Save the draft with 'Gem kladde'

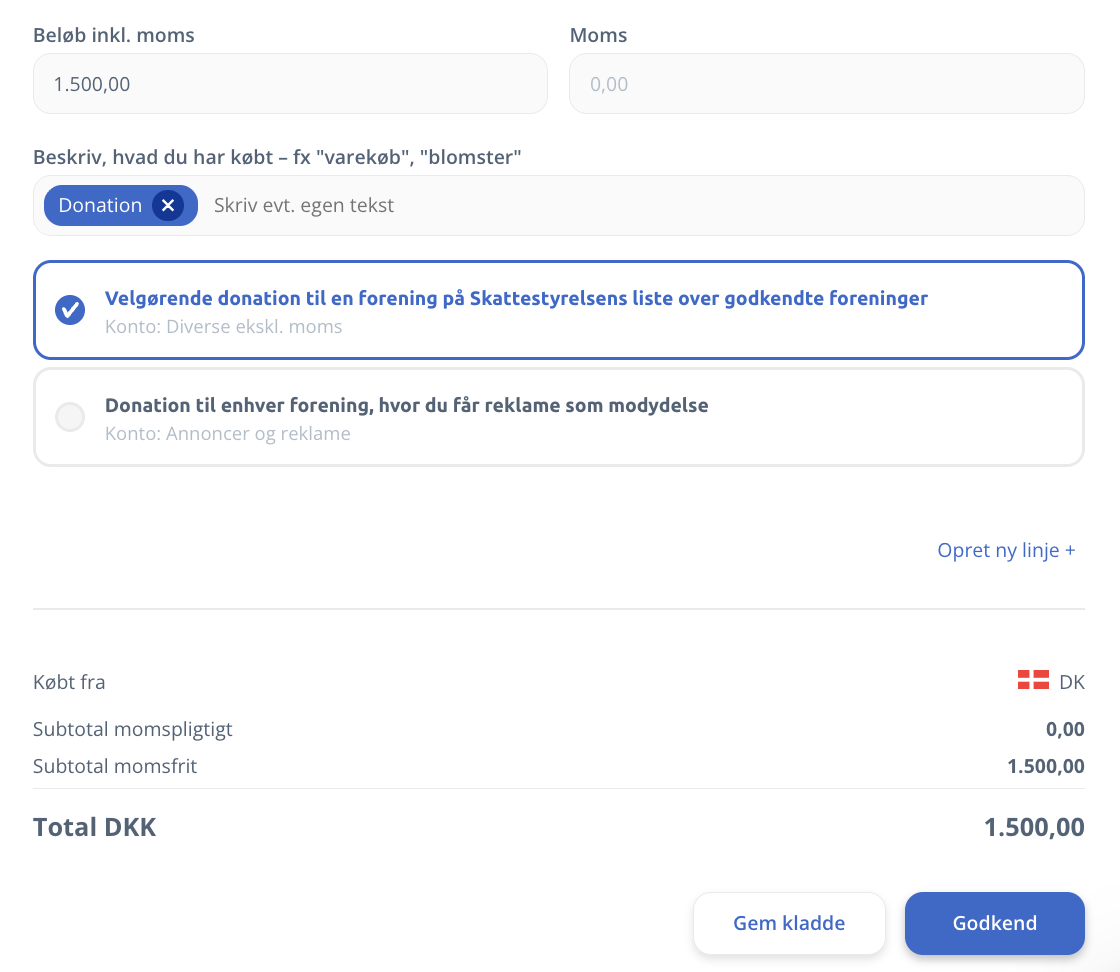[x=789, y=923]
